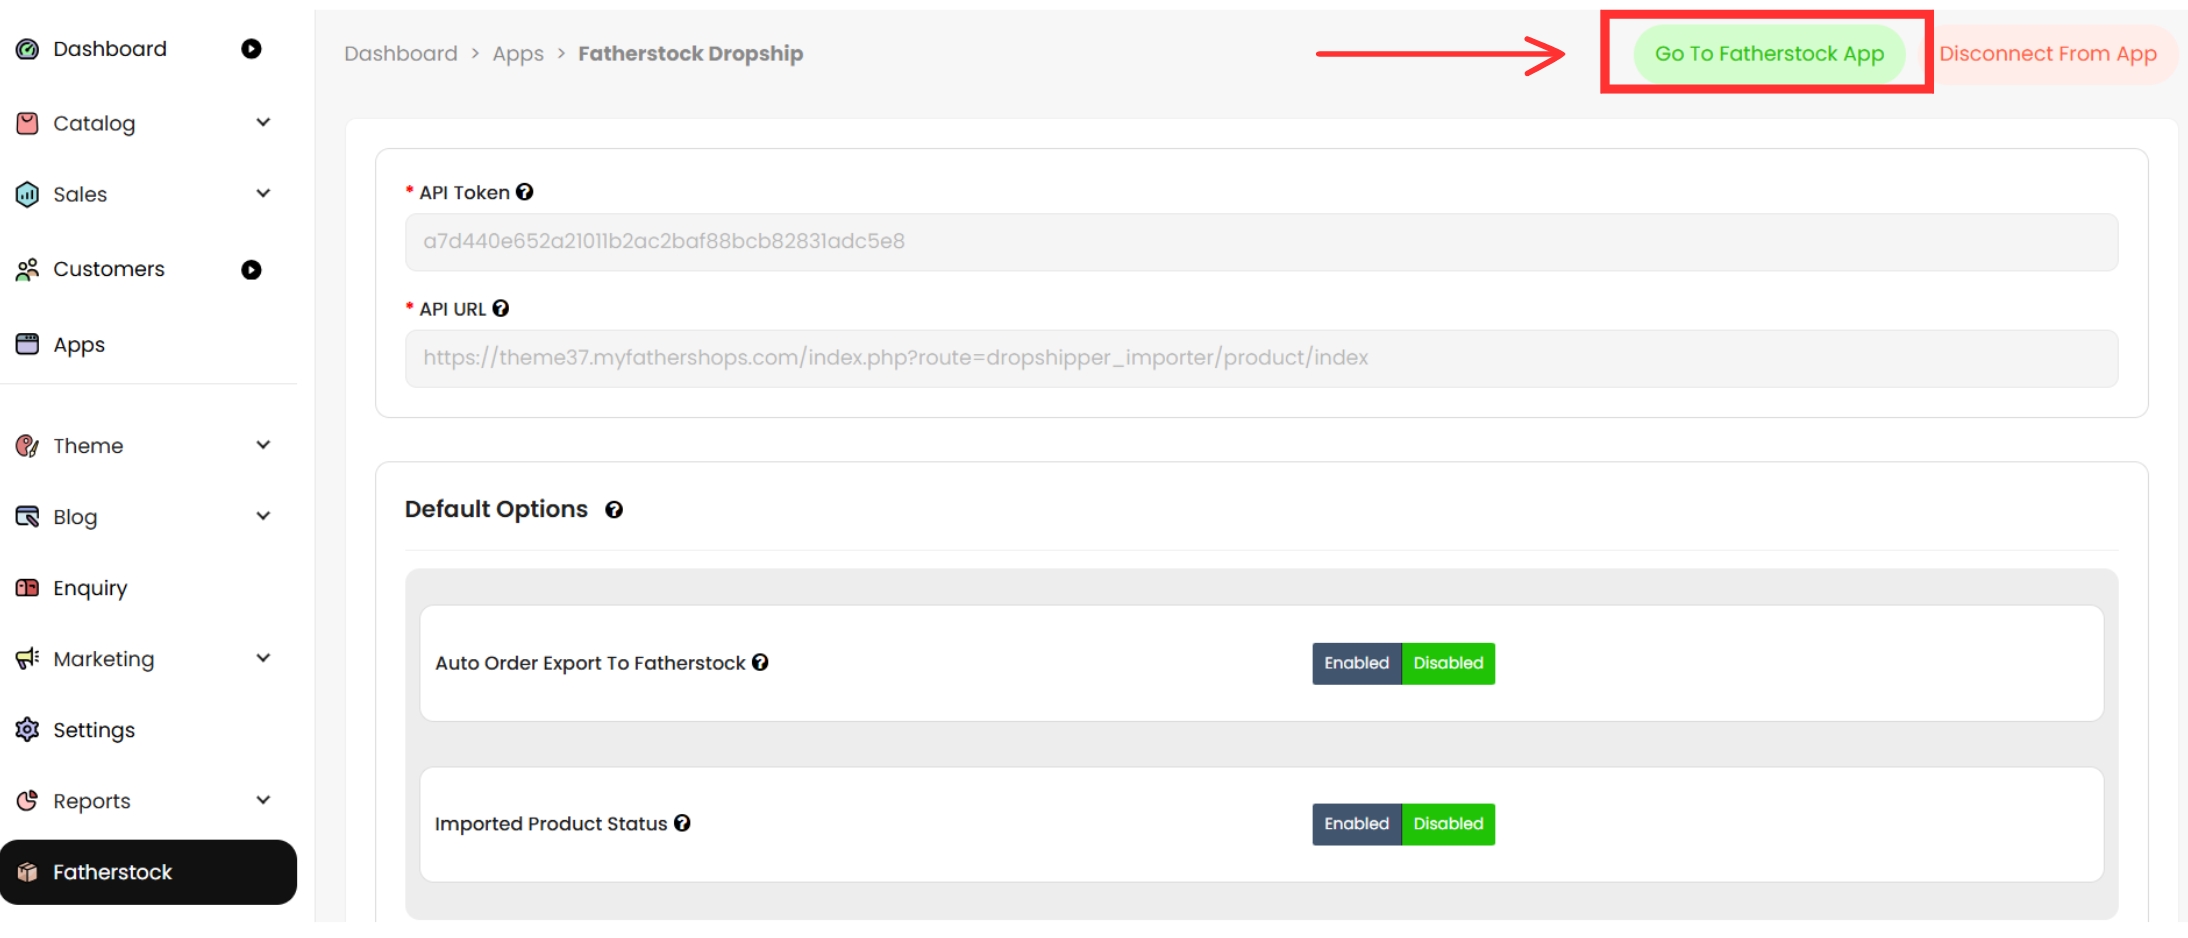Click the Enquiry icon in sidebar
This screenshot has width=2188, height=938.
(x=28, y=588)
